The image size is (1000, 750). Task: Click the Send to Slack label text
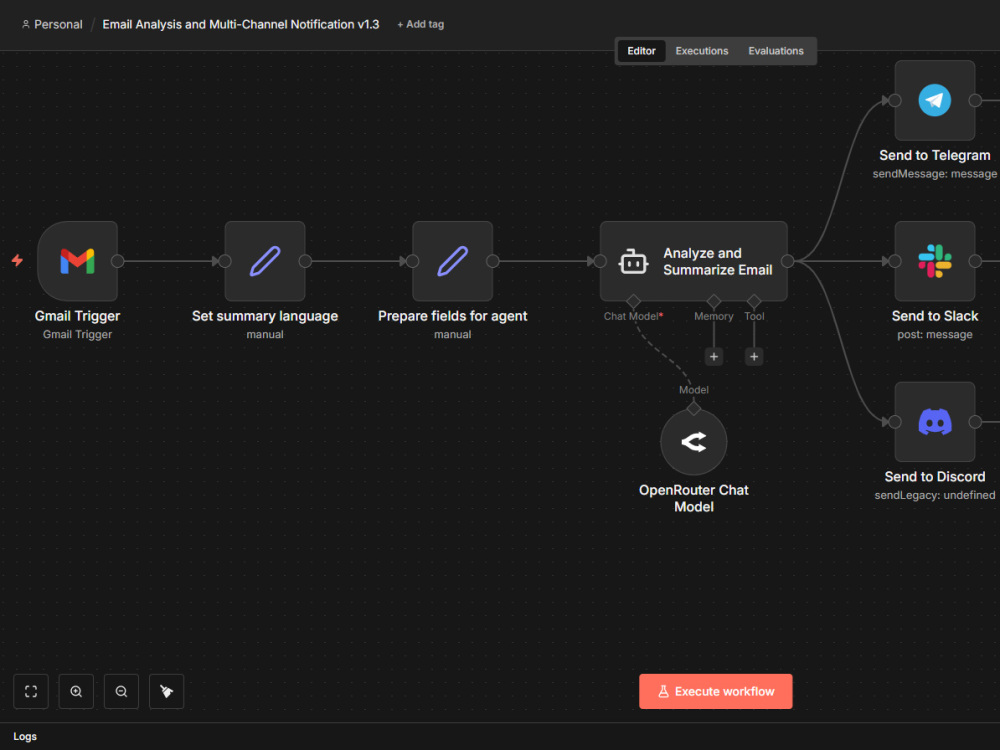click(934, 316)
